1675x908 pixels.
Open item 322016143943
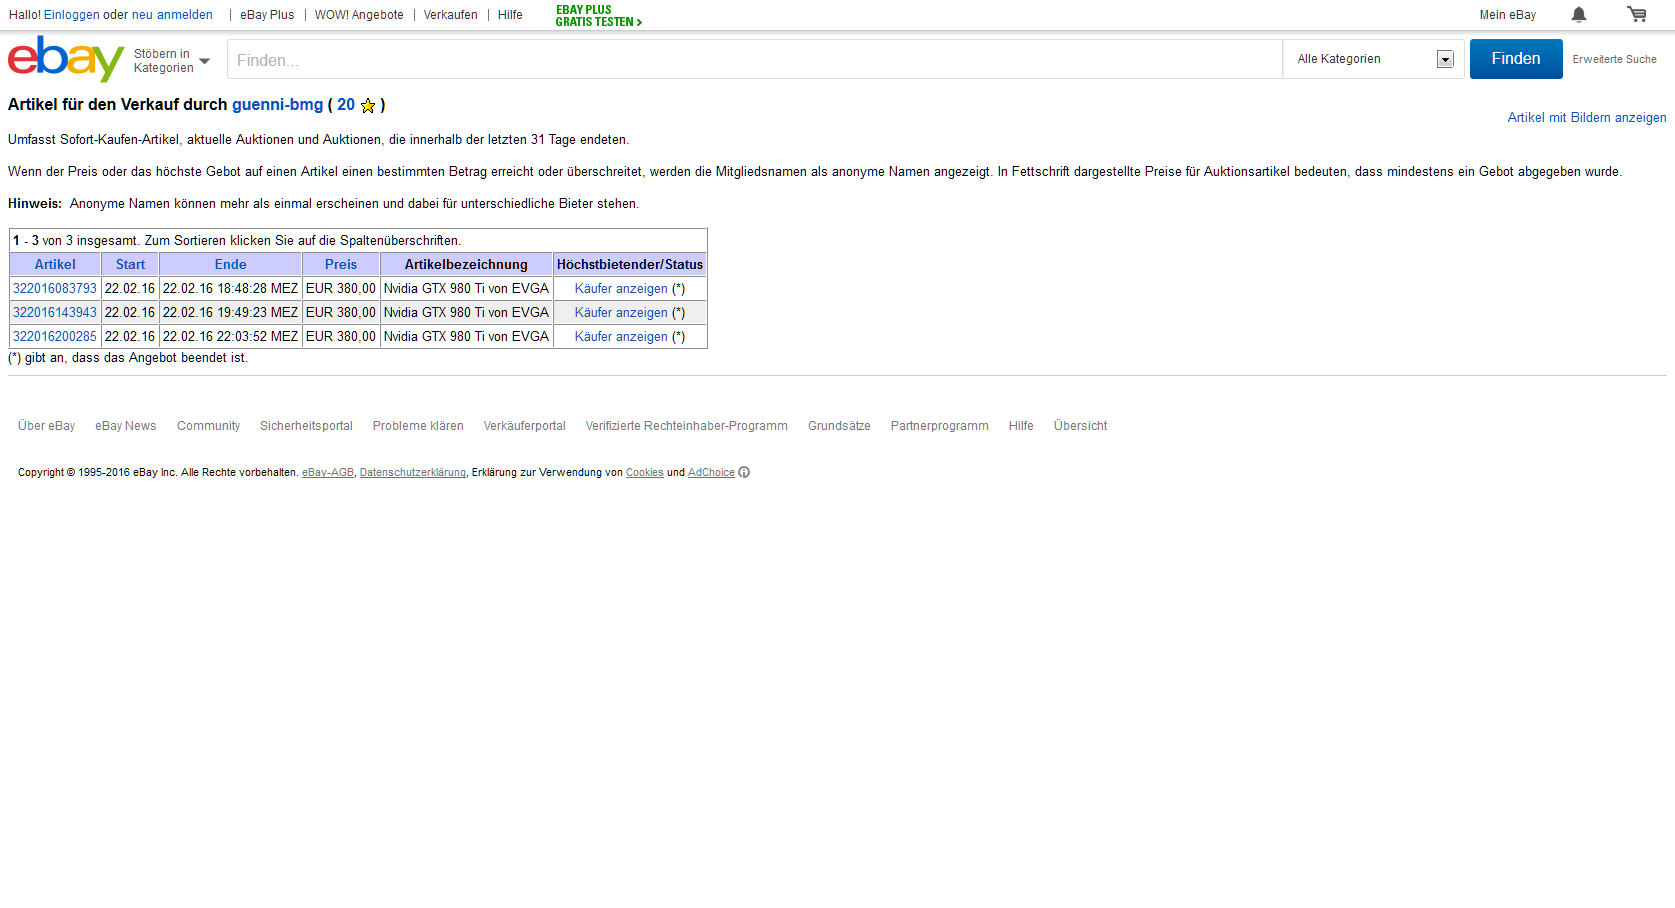pyautogui.click(x=55, y=313)
